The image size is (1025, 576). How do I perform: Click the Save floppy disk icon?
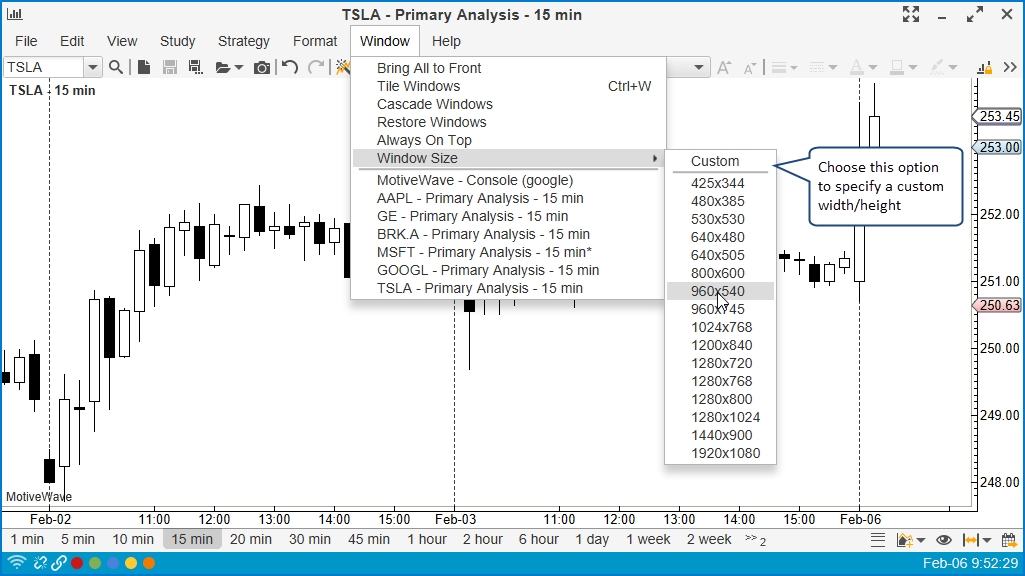pyautogui.click(x=170, y=67)
